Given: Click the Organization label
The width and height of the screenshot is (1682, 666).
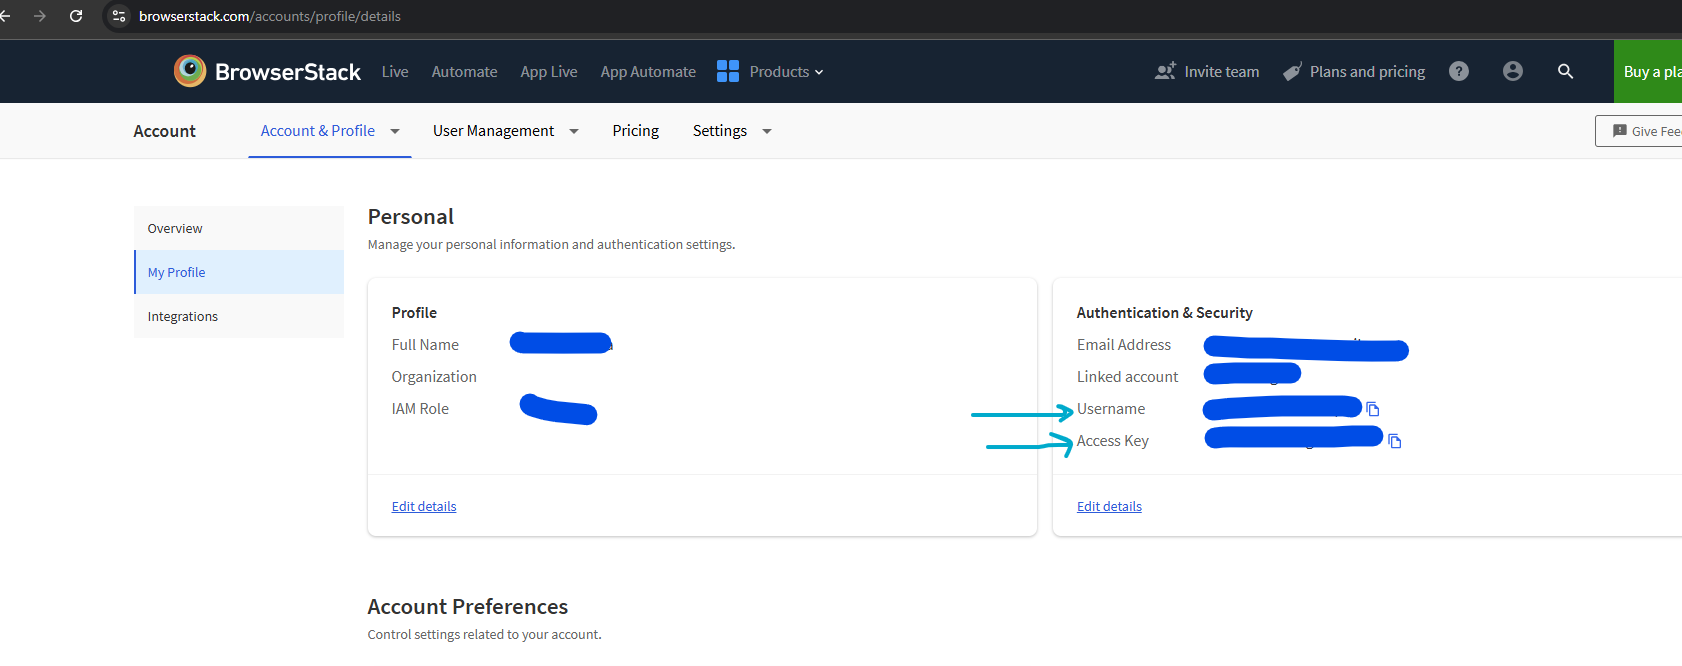Looking at the screenshot, I should pyautogui.click(x=434, y=377).
